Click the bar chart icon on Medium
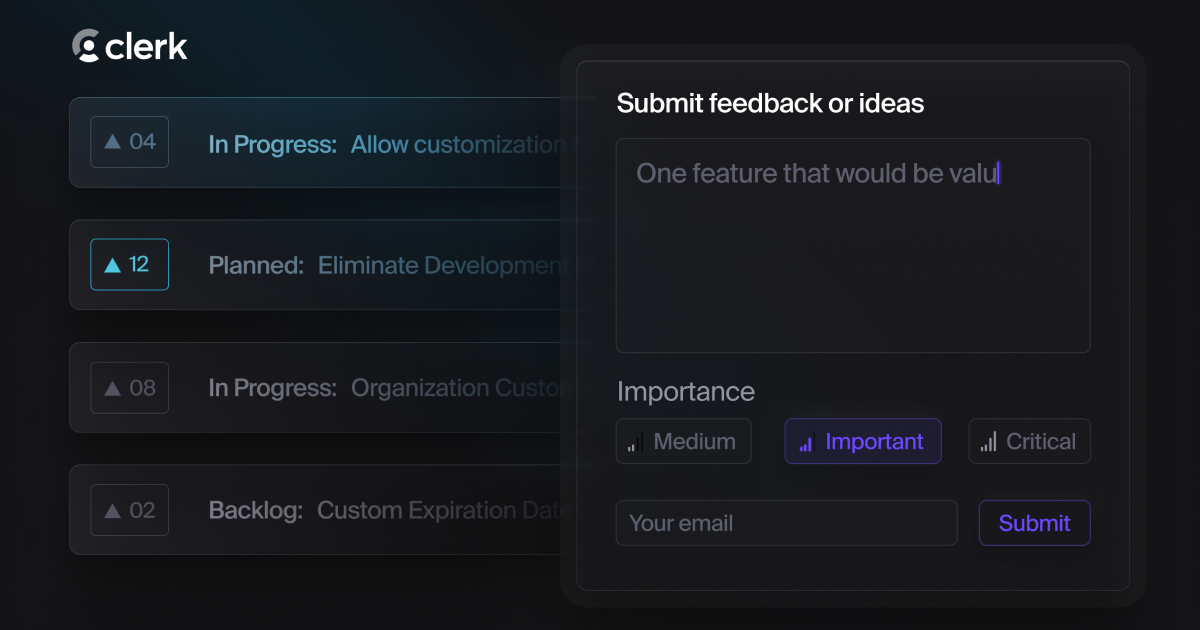 [637, 441]
